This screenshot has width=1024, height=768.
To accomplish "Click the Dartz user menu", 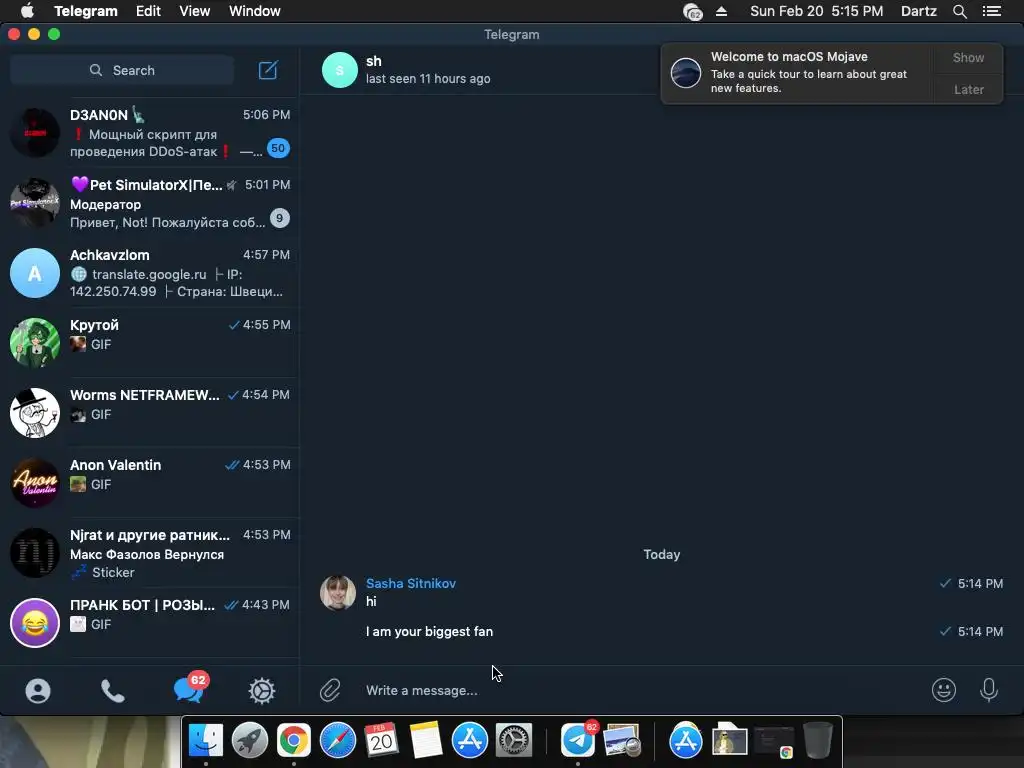I will [x=918, y=11].
